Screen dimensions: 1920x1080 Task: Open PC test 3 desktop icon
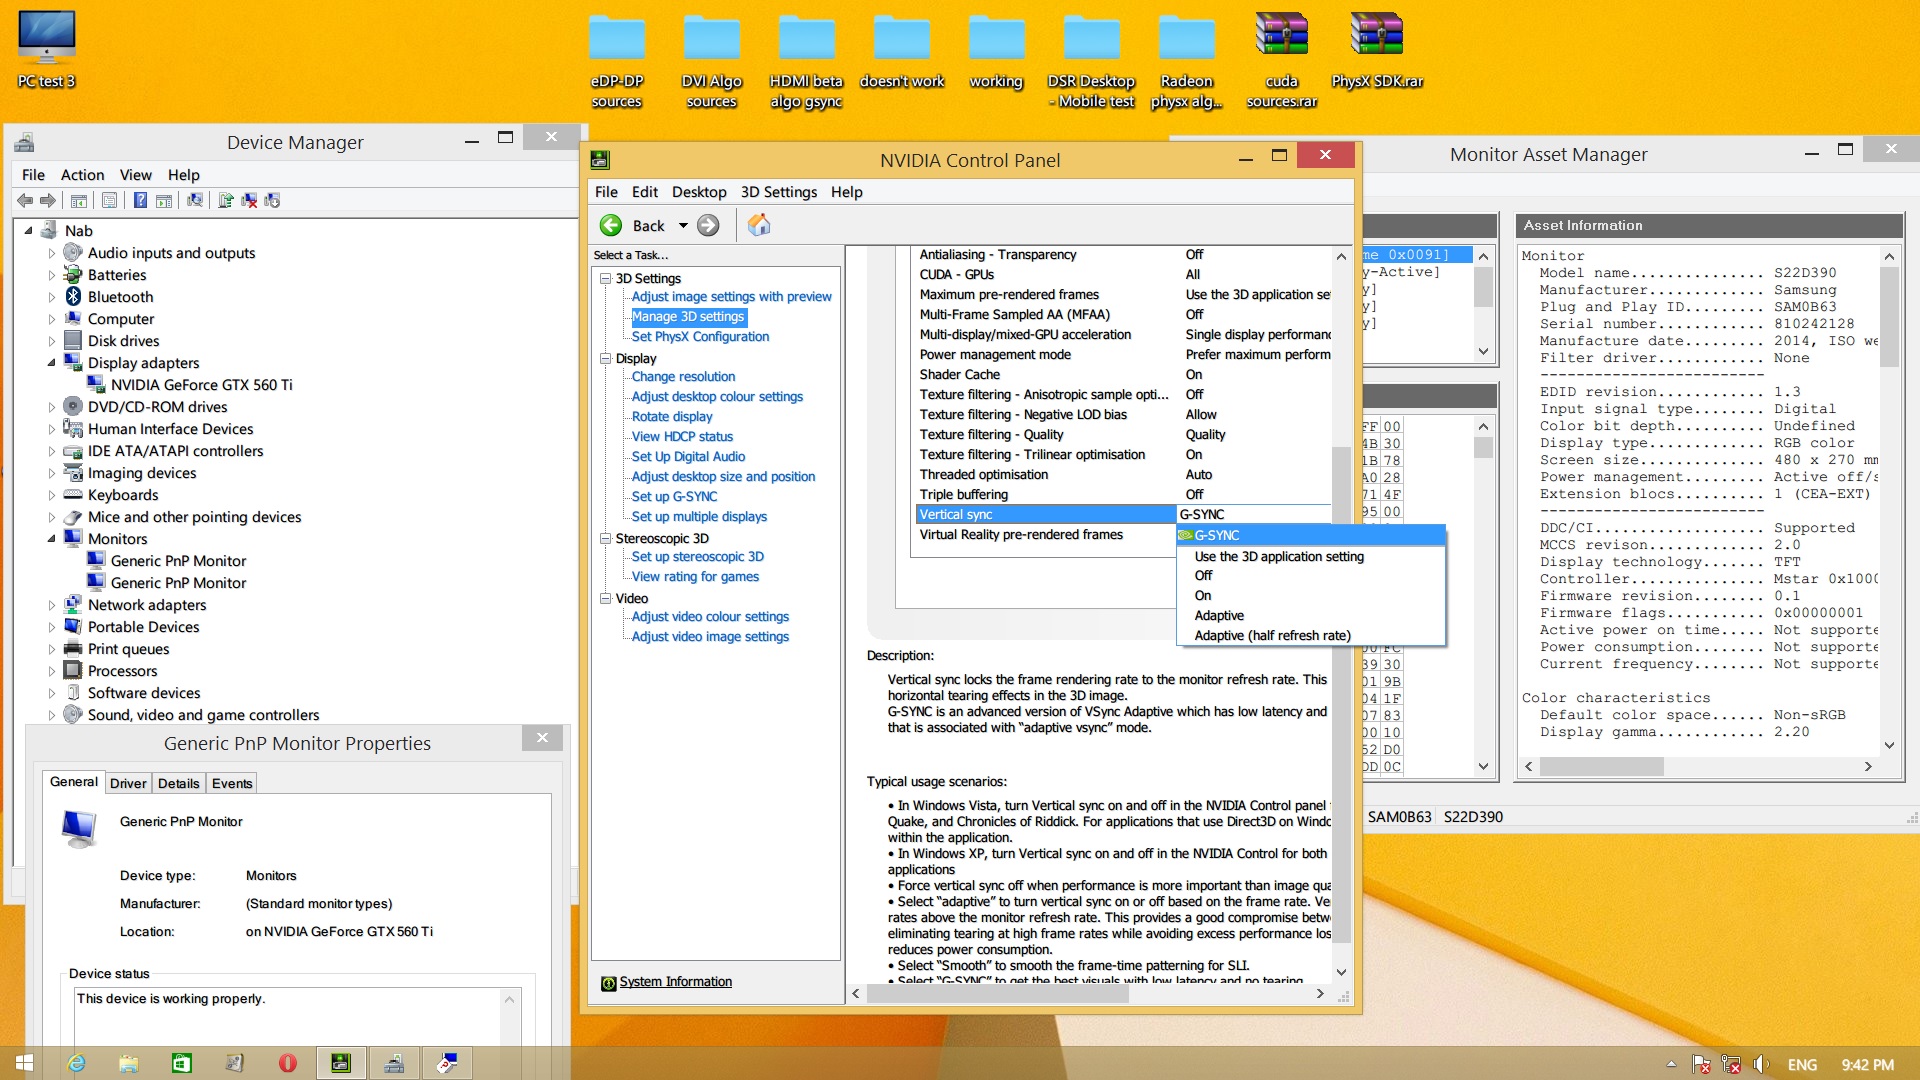coord(46,50)
